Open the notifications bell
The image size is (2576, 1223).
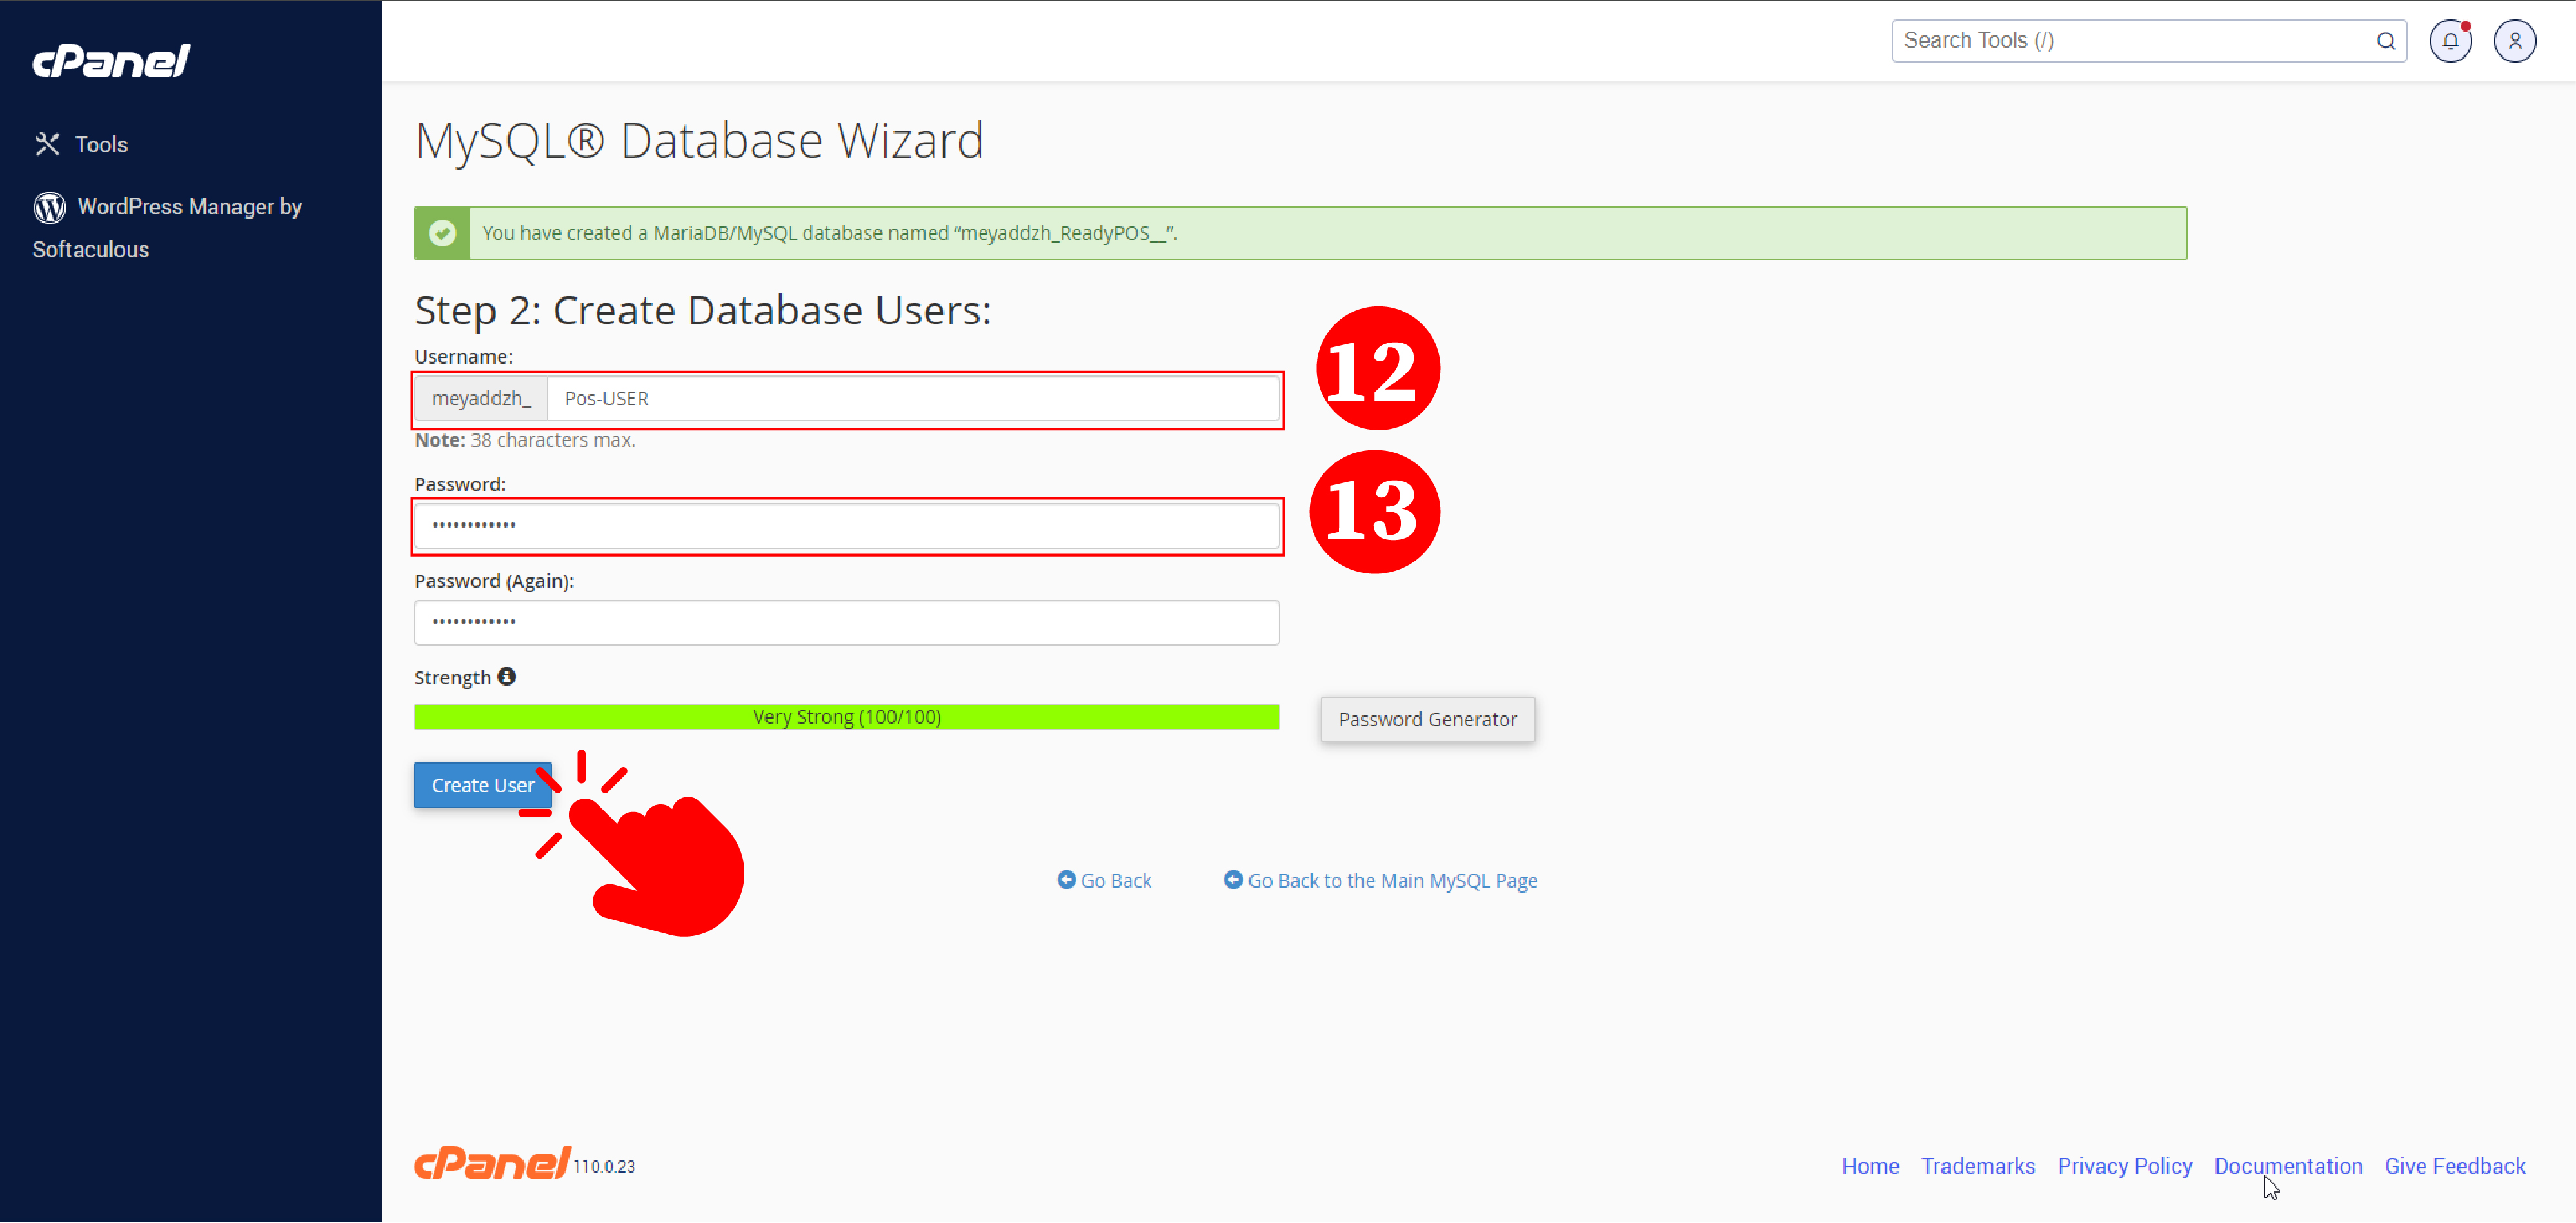tap(2450, 41)
